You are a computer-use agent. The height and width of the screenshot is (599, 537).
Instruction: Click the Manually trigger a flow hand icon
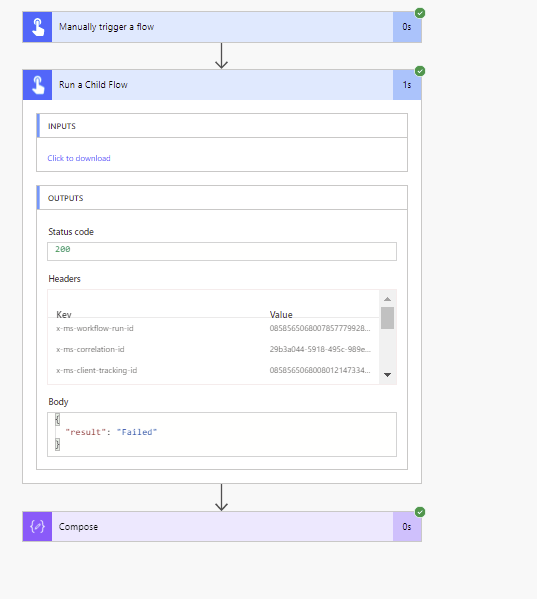click(37, 27)
